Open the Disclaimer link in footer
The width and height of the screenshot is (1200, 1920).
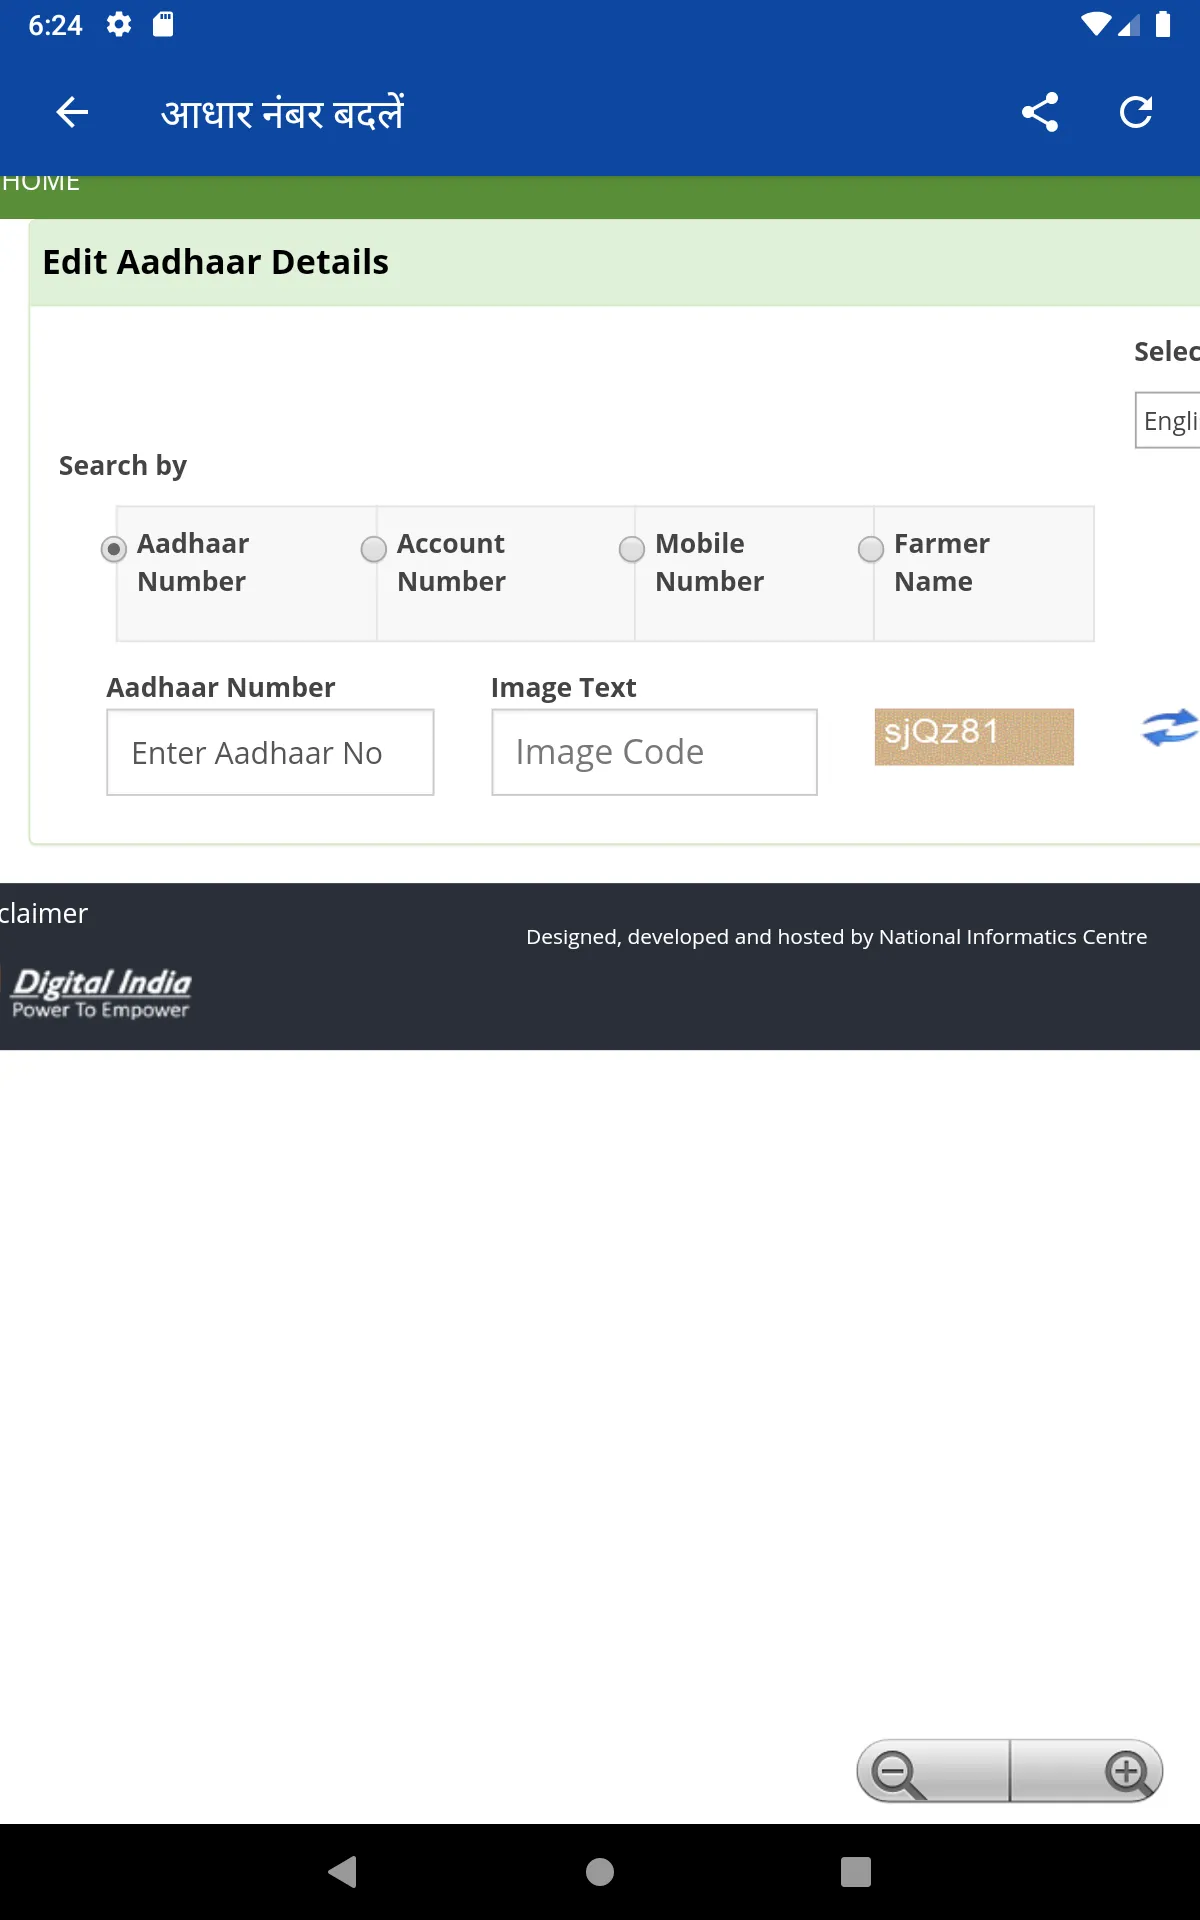click(43, 913)
